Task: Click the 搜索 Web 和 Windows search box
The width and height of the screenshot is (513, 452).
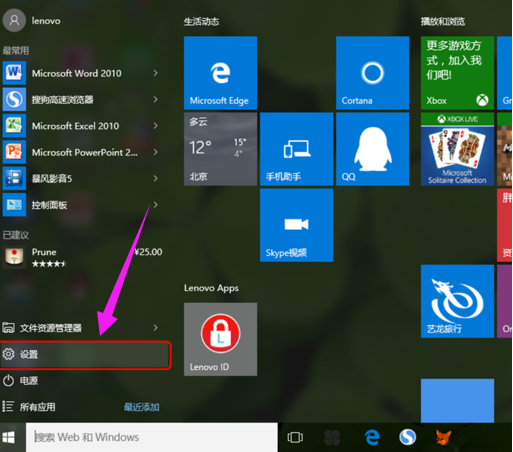Action: (x=152, y=437)
